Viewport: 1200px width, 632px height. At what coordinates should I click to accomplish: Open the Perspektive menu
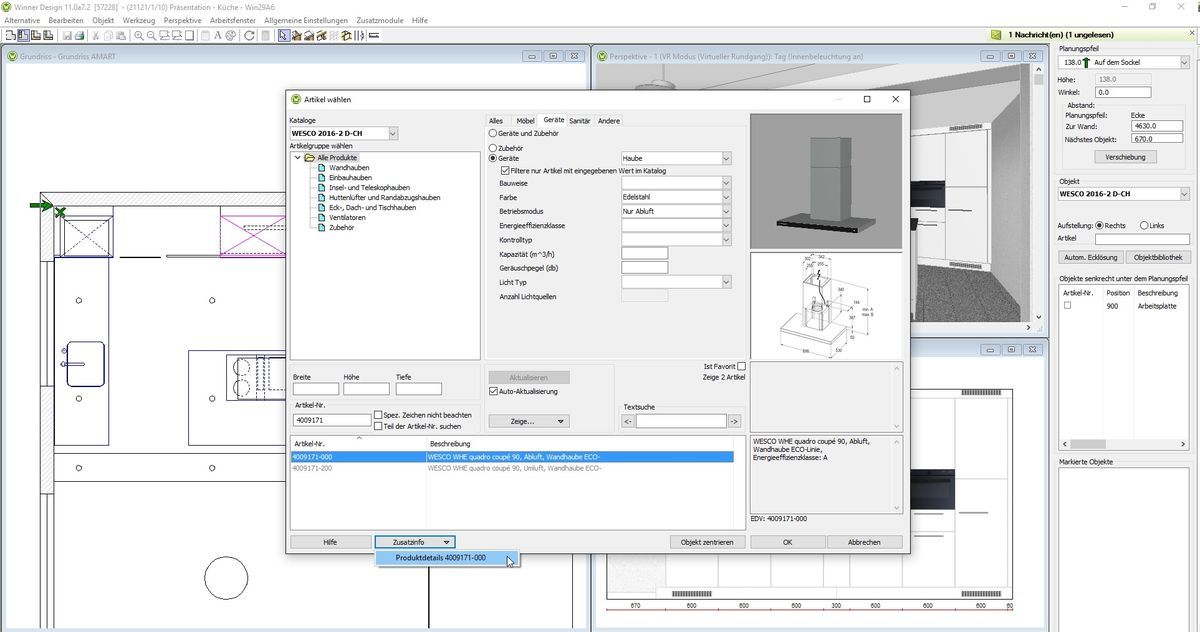(x=181, y=19)
